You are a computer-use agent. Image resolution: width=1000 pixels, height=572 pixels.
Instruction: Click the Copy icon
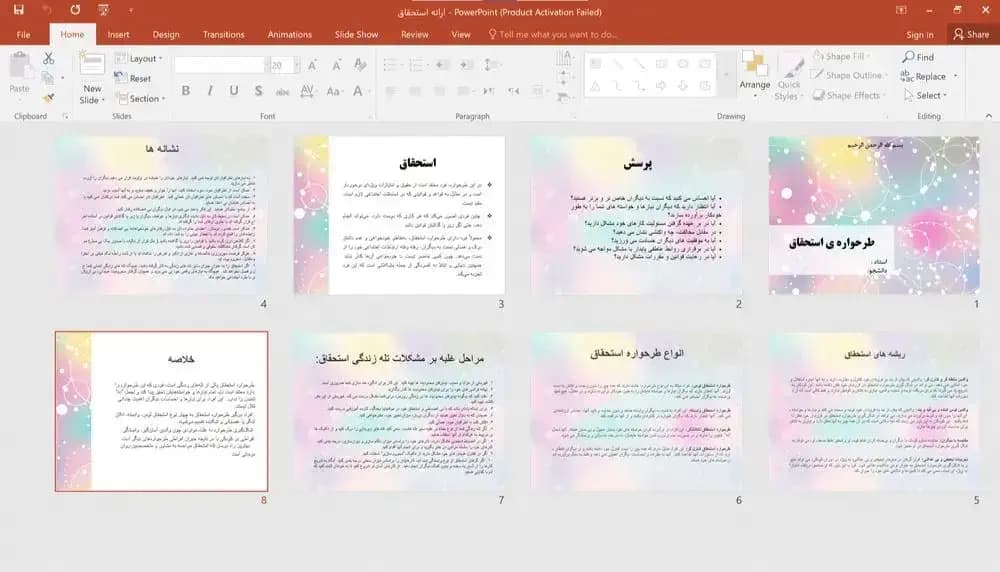(48, 78)
